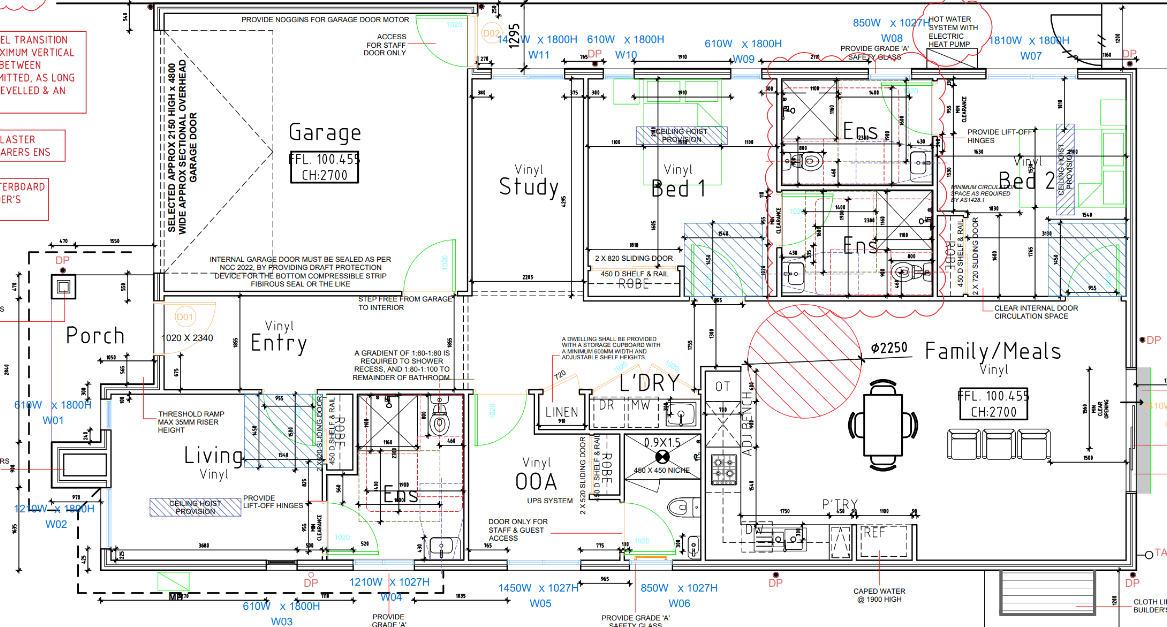
Task: Select the ceiling hoist provision box in Bed 1
Action: coord(682,135)
